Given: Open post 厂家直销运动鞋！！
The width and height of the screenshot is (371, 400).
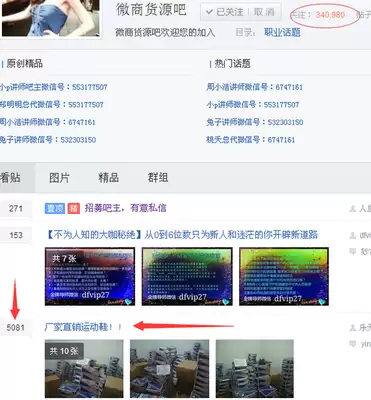Looking at the screenshot, I should 83,327.
